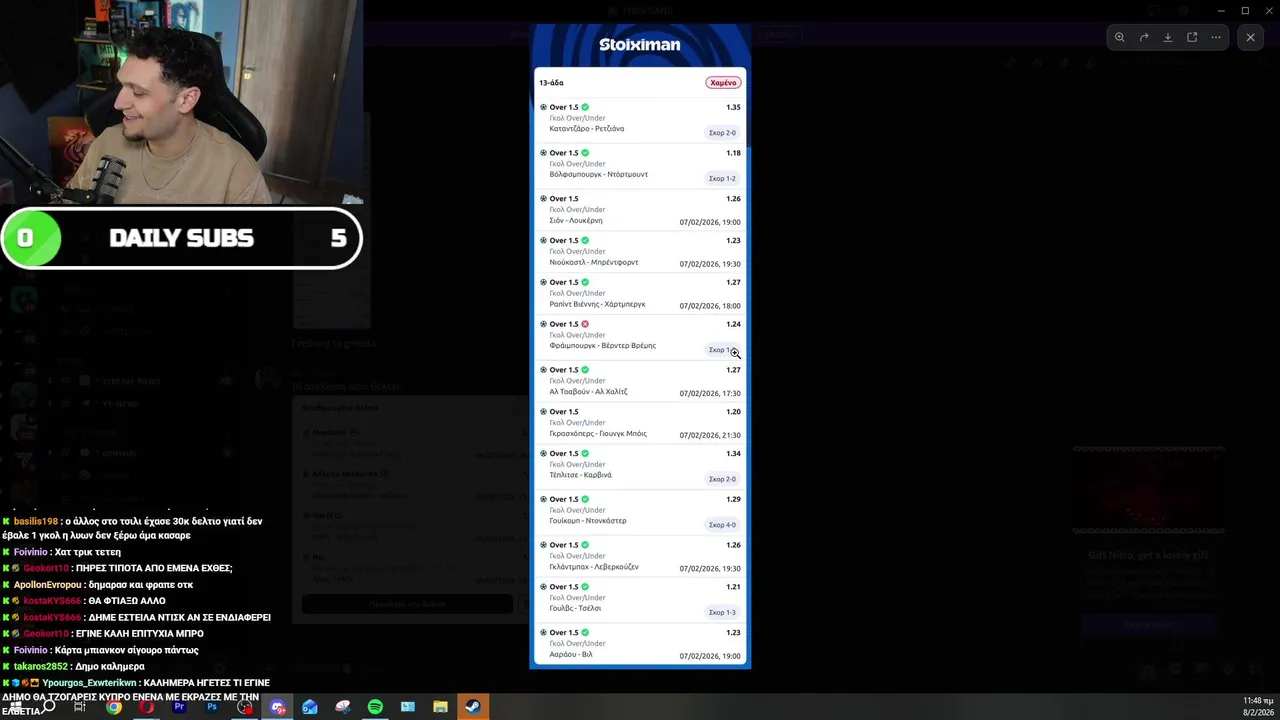Click the green check icon on the Τέπλιτσε row
Image resolution: width=1280 pixels, height=720 pixels.
coord(585,453)
